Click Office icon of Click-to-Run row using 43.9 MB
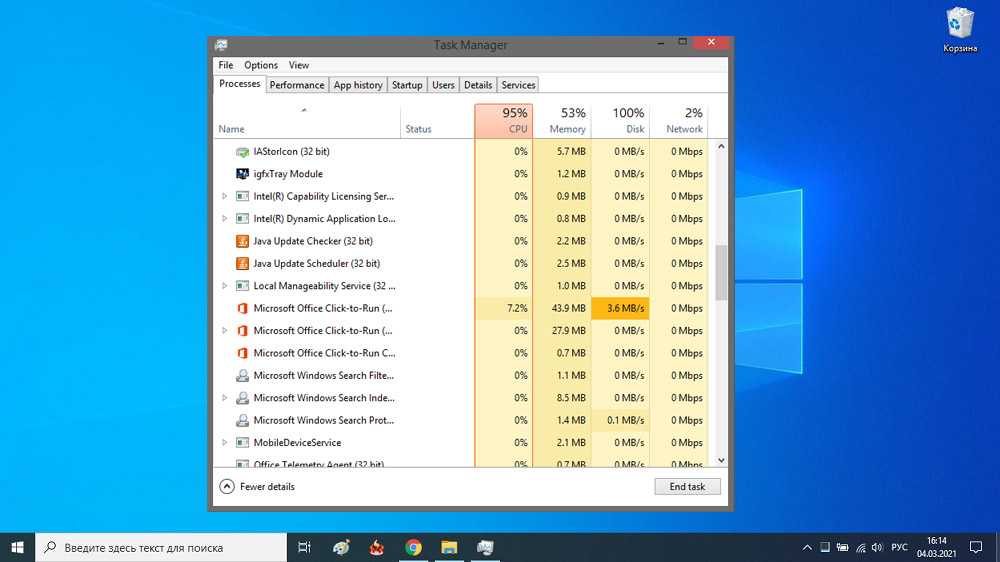Screen dimensions: 1000x562 click(x=242, y=308)
